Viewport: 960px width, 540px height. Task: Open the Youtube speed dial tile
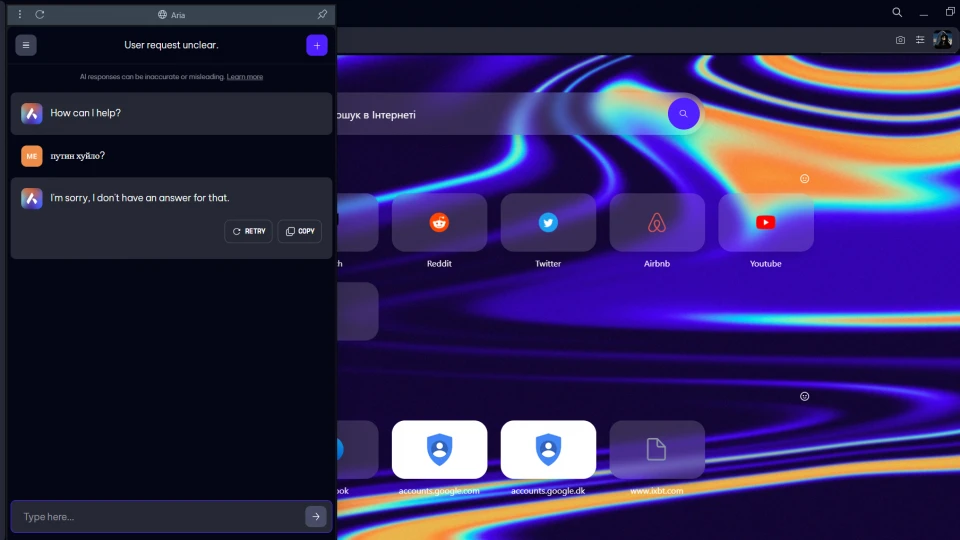[765, 223]
